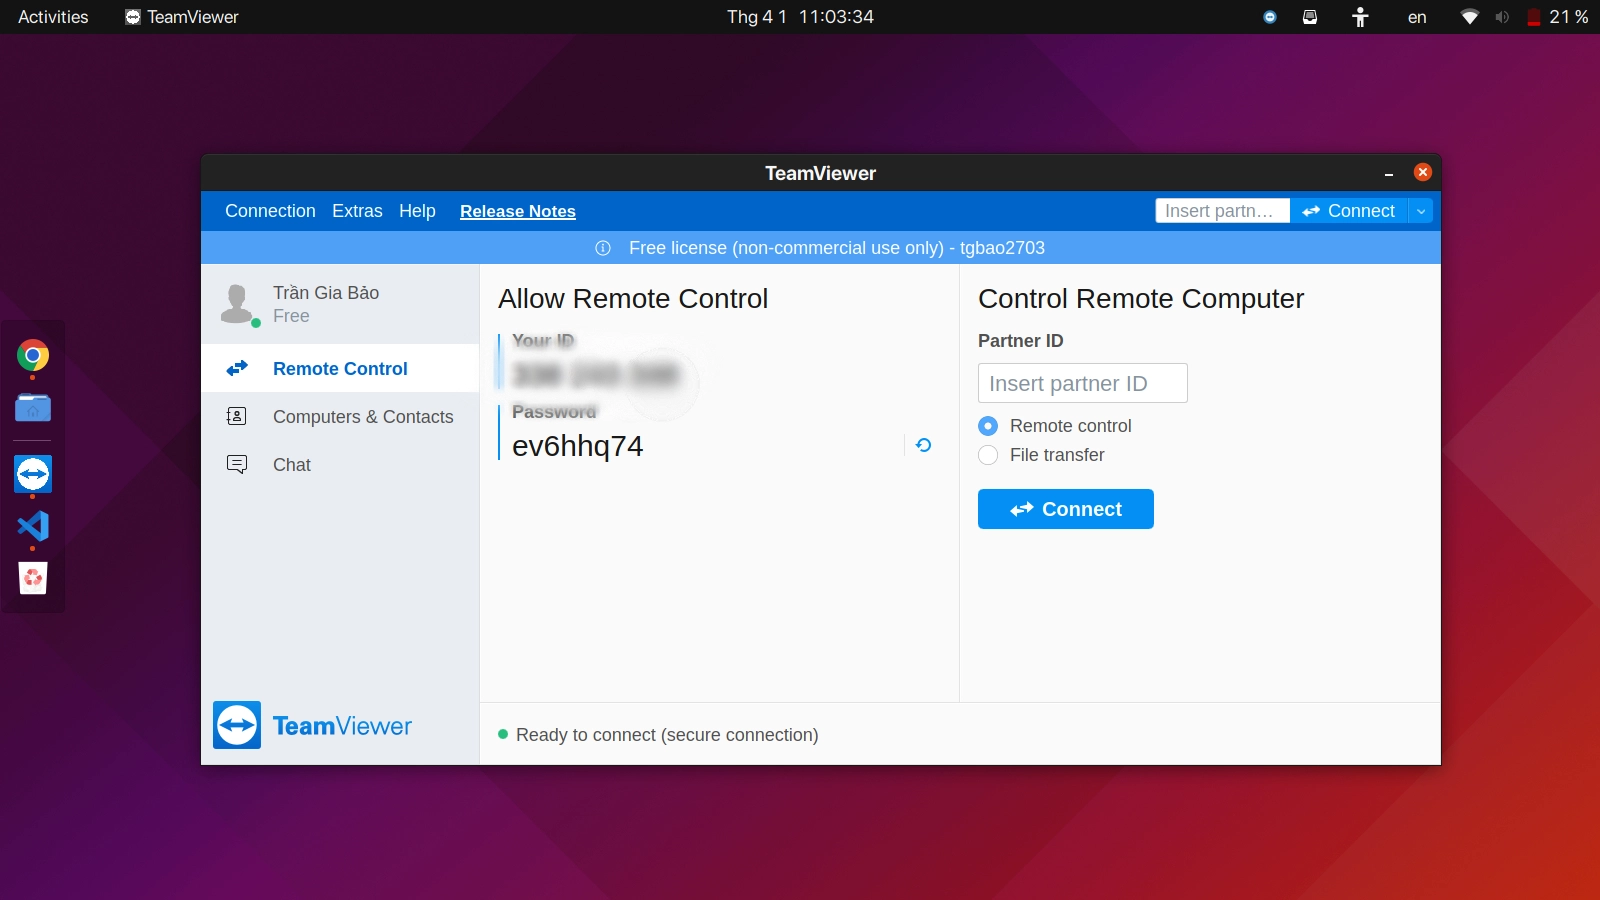Click the toolbar Connect button
This screenshot has height=900, width=1600.
click(1349, 211)
